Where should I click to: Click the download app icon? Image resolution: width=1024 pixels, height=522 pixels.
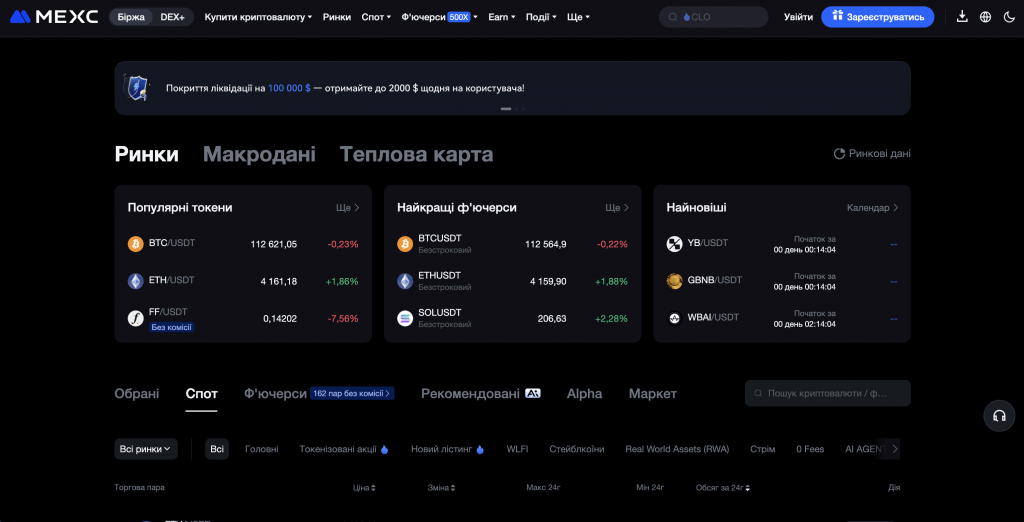(x=962, y=17)
